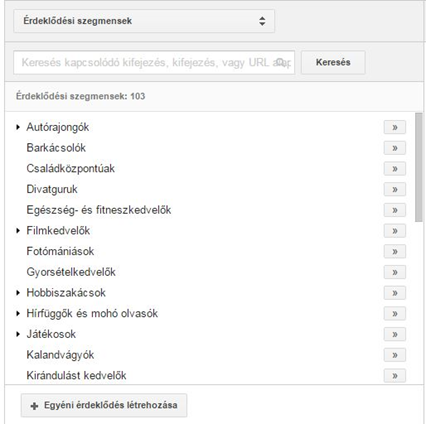Click the magnifier icon in search field
426x424 pixels.
tap(281, 62)
